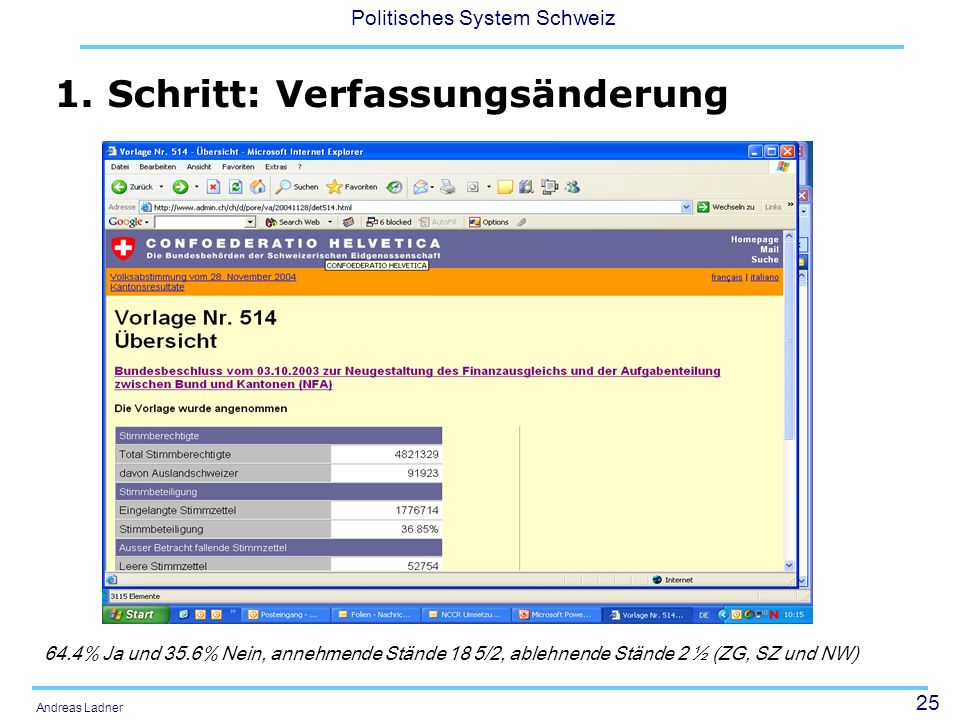Click the 6 blocked popup blocker button
Viewport: 960px width, 720px height.
pos(389,222)
